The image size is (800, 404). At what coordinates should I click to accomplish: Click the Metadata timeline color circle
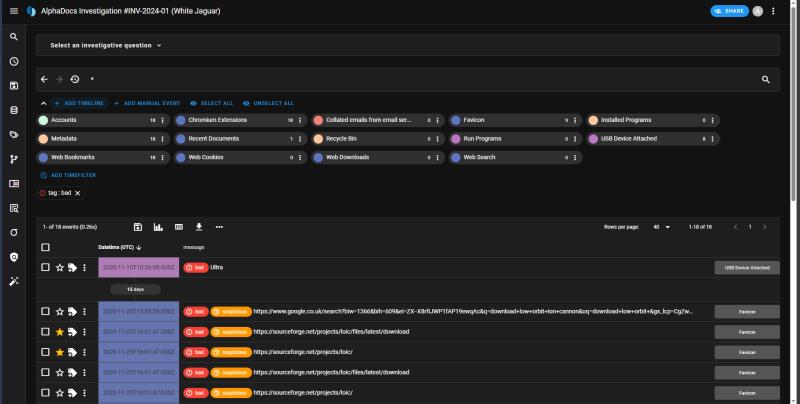click(x=43, y=139)
